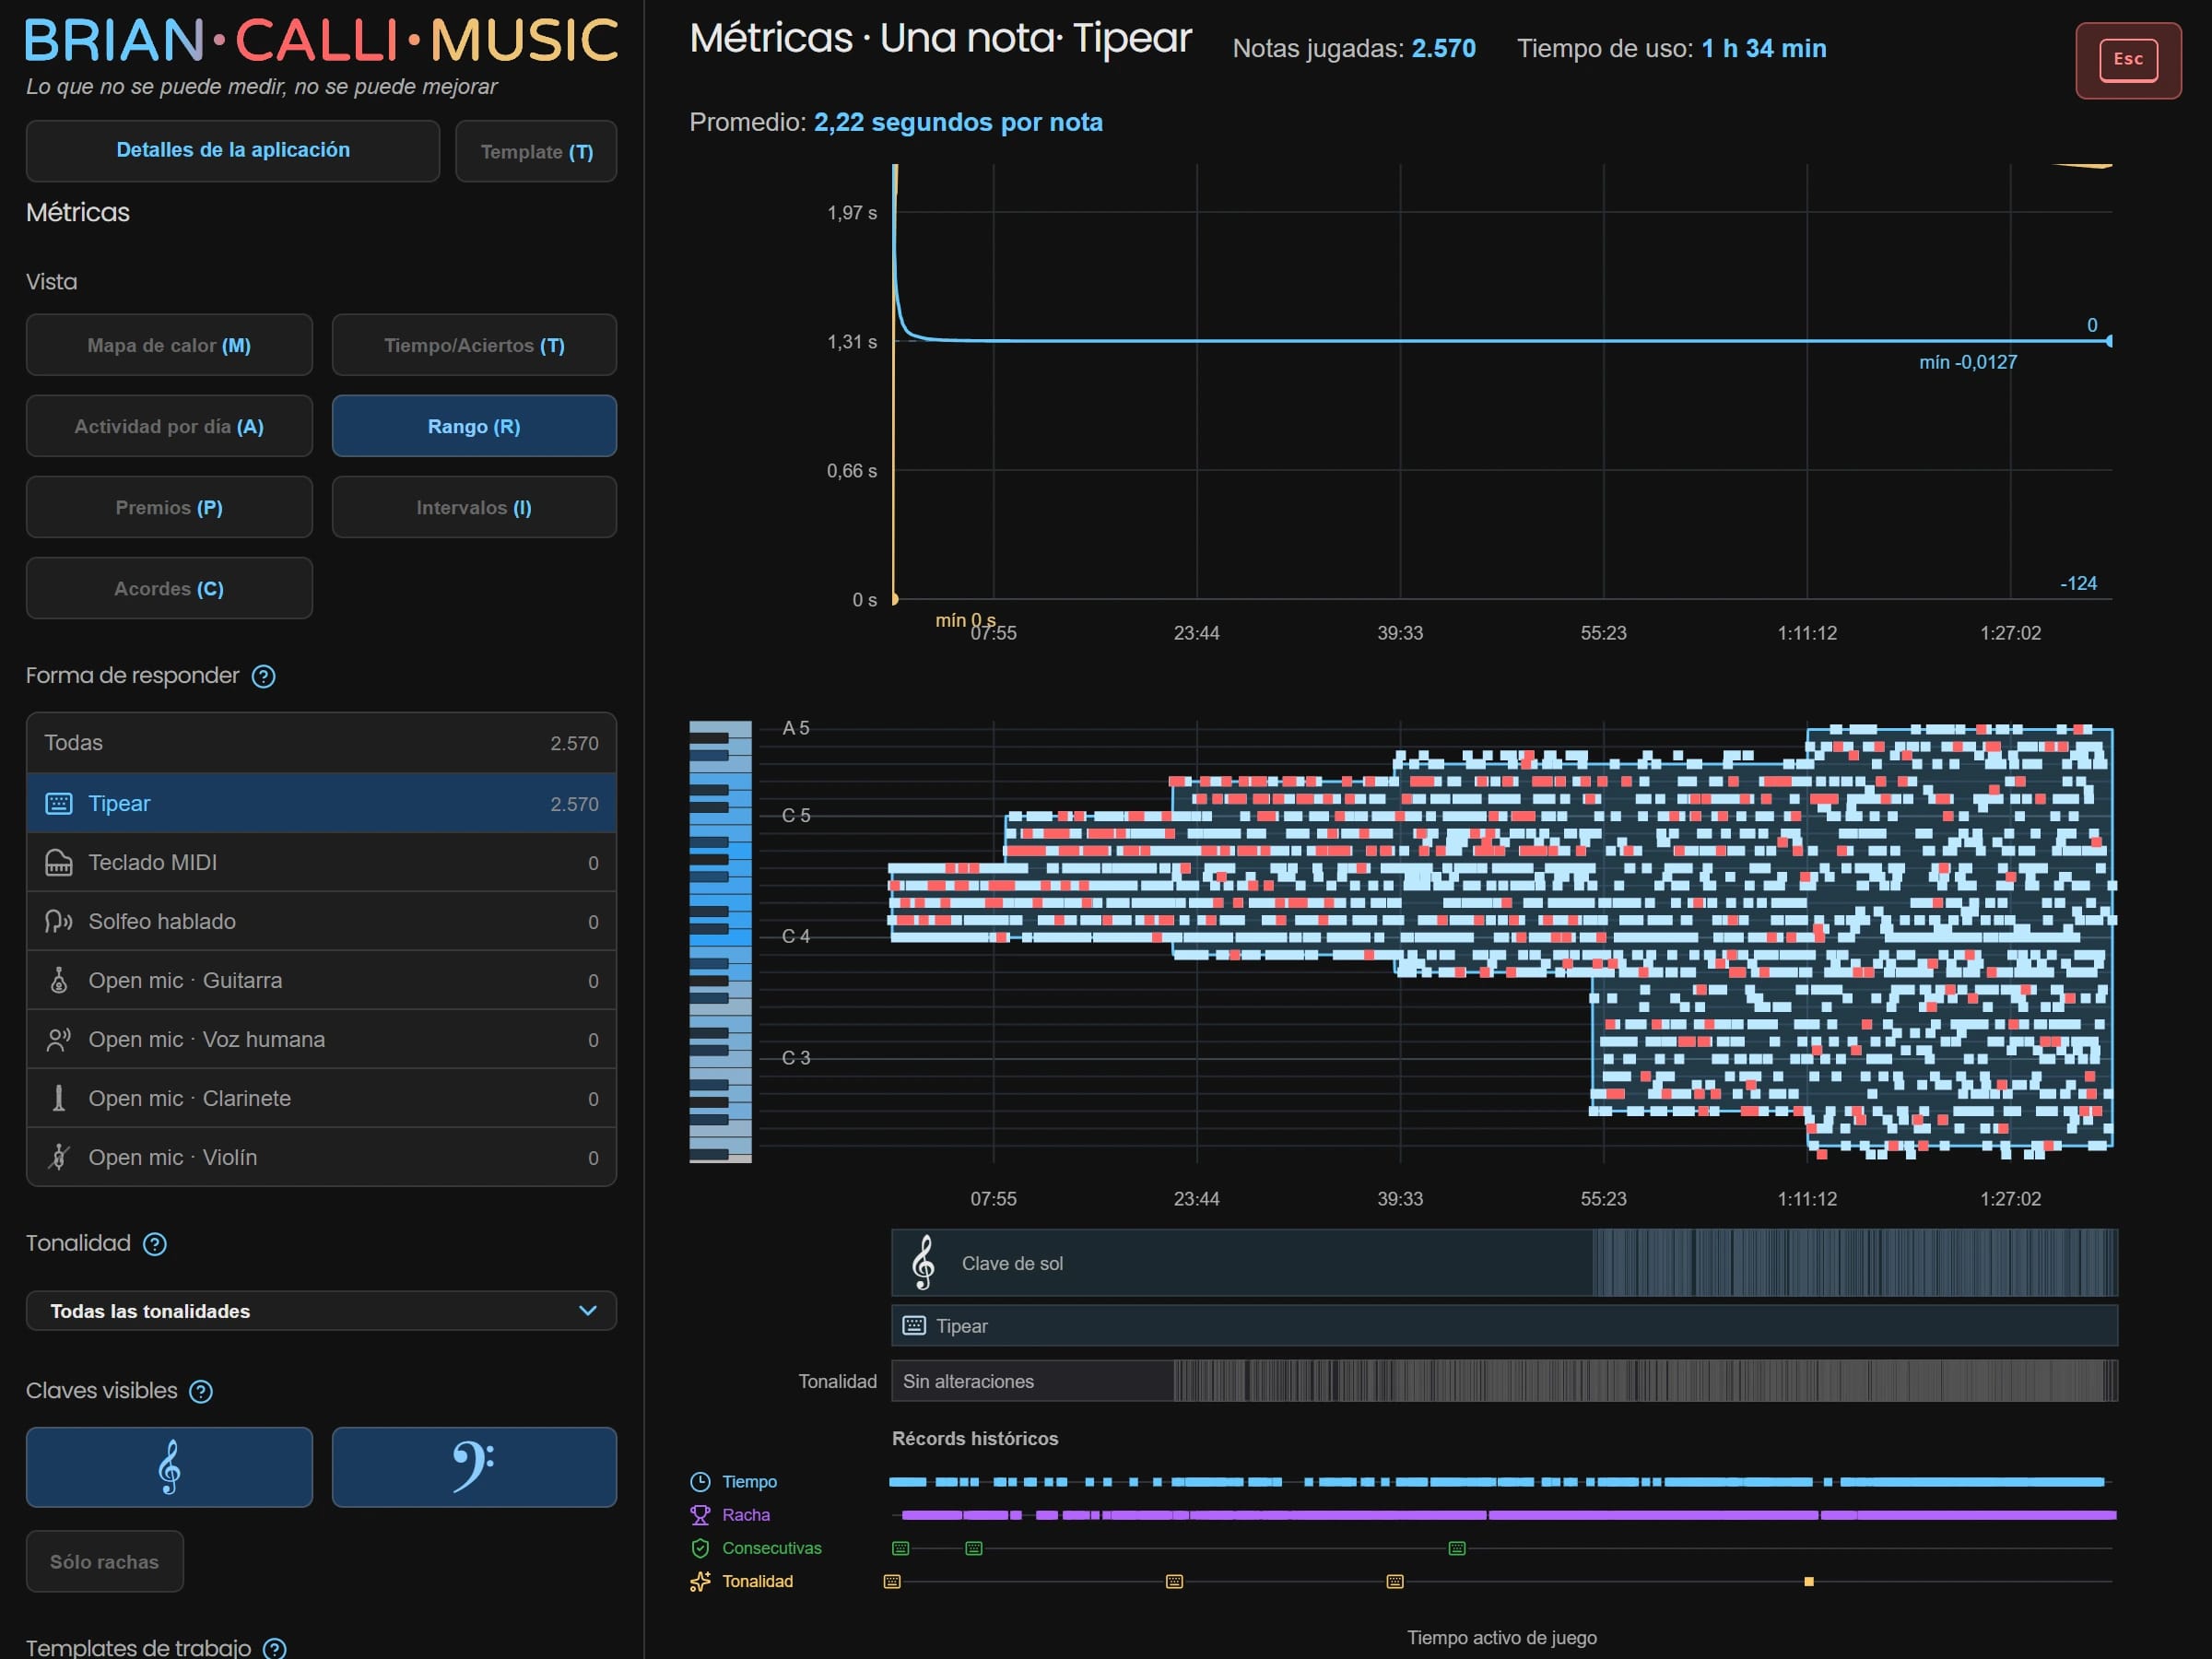This screenshot has height=1659, width=2212.
Task: Click the piano icon in the Teclado MIDI row
Action: (x=59, y=862)
